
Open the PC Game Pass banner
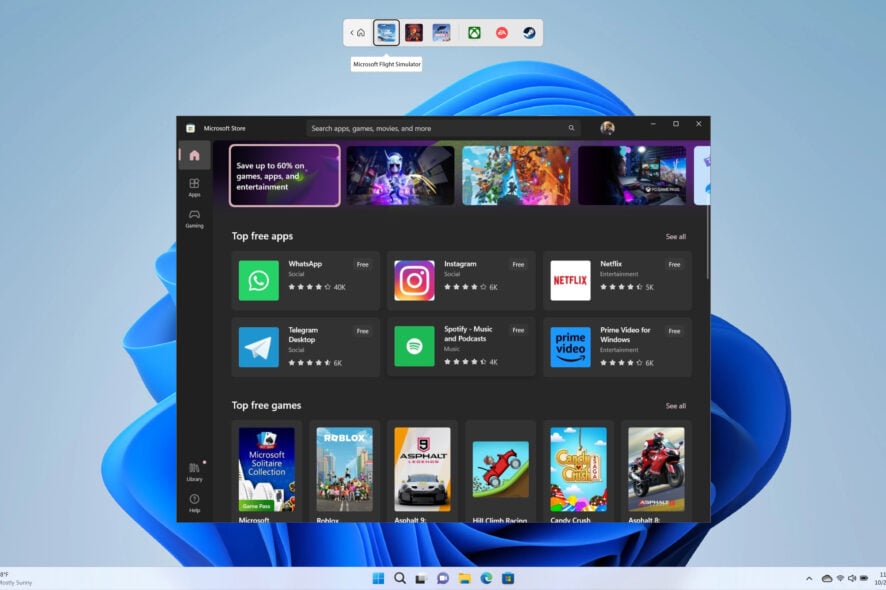click(632, 176)
